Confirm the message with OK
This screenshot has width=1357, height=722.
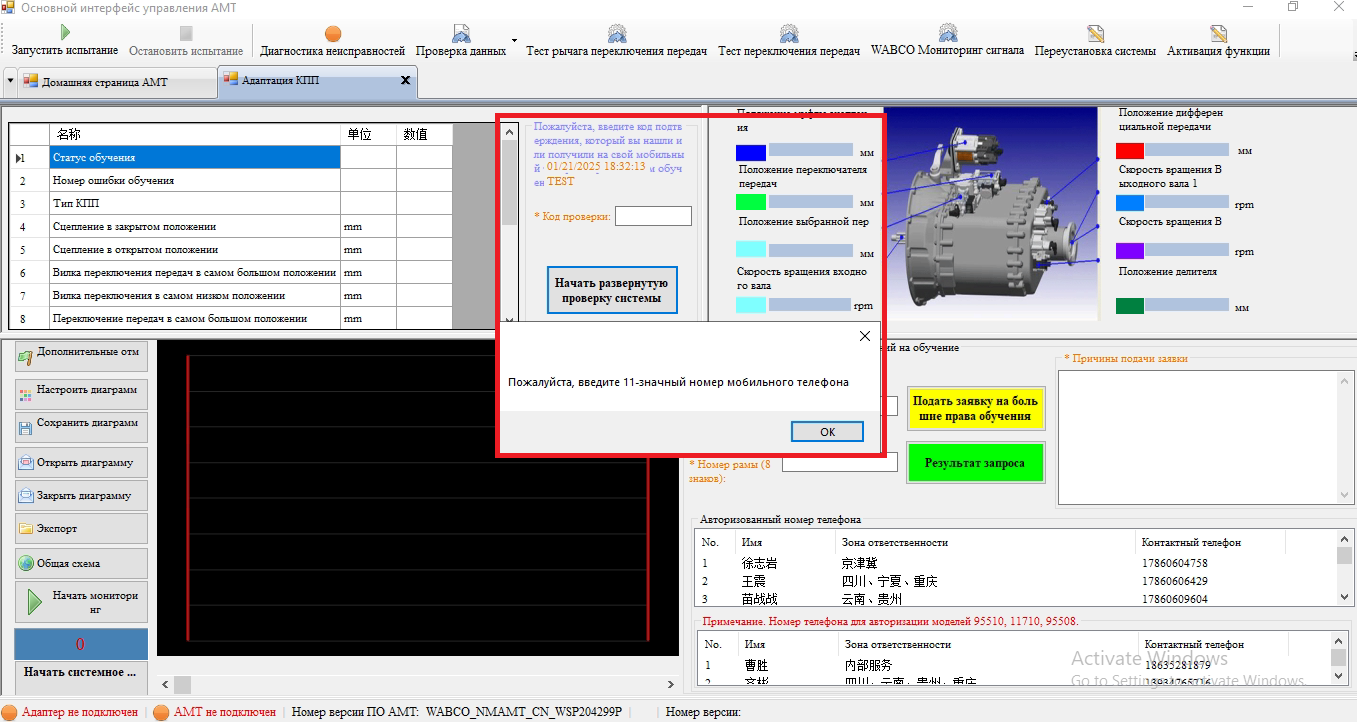pos(827,432)
